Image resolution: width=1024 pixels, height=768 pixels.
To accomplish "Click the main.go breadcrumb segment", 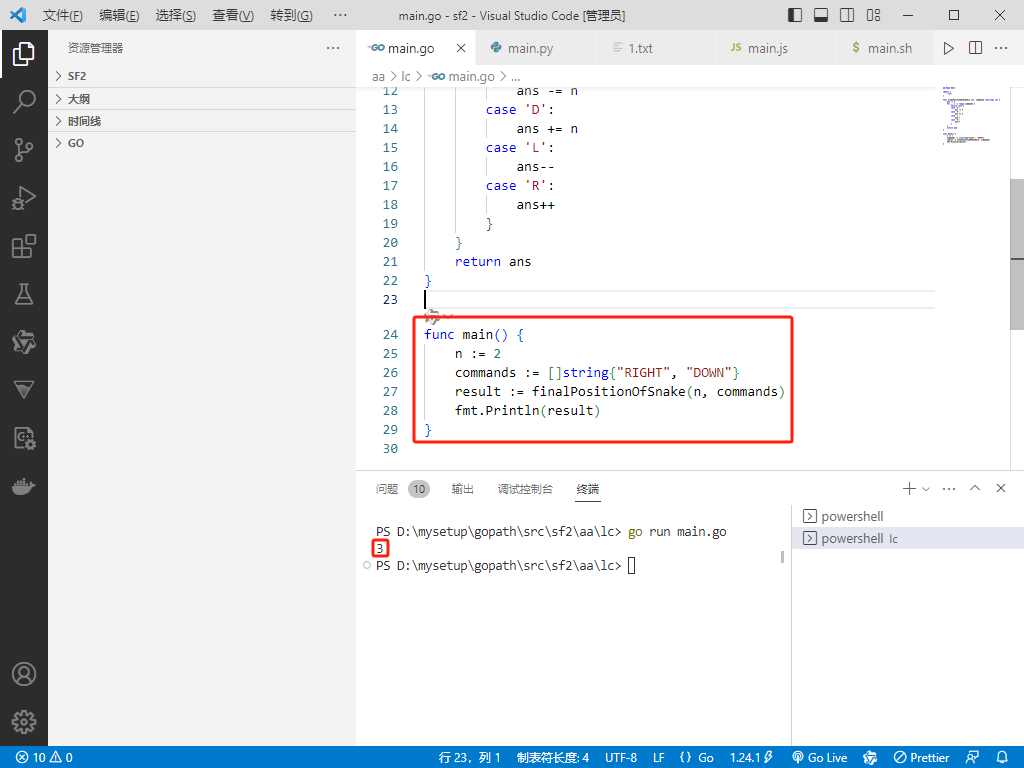I will [462, 76].
